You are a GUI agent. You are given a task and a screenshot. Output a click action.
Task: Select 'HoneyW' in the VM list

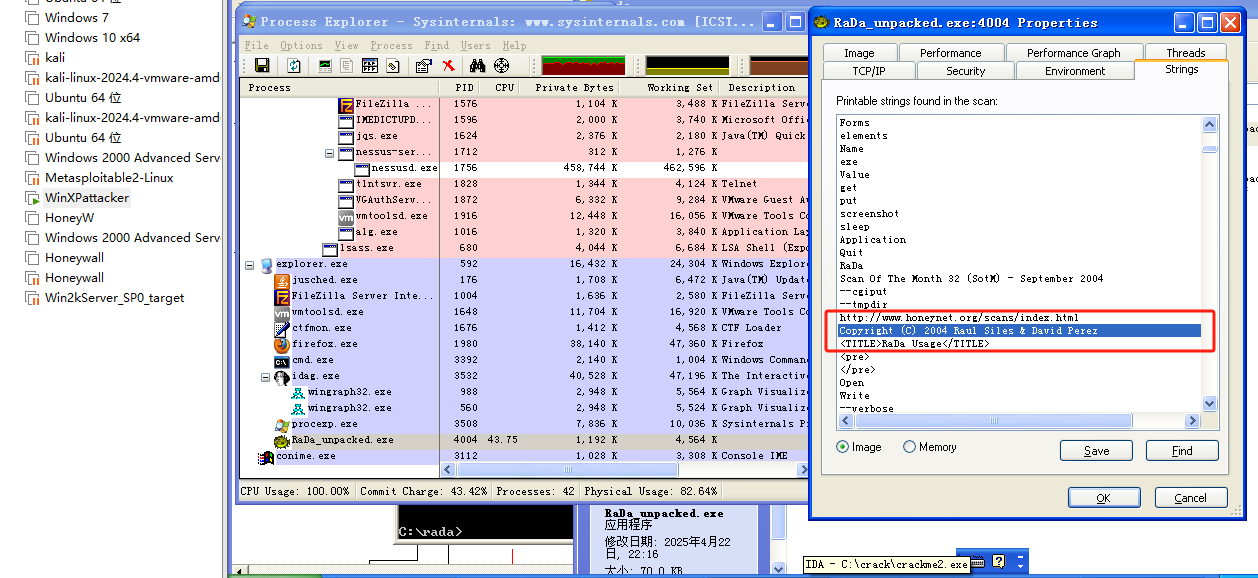[70, 218]
